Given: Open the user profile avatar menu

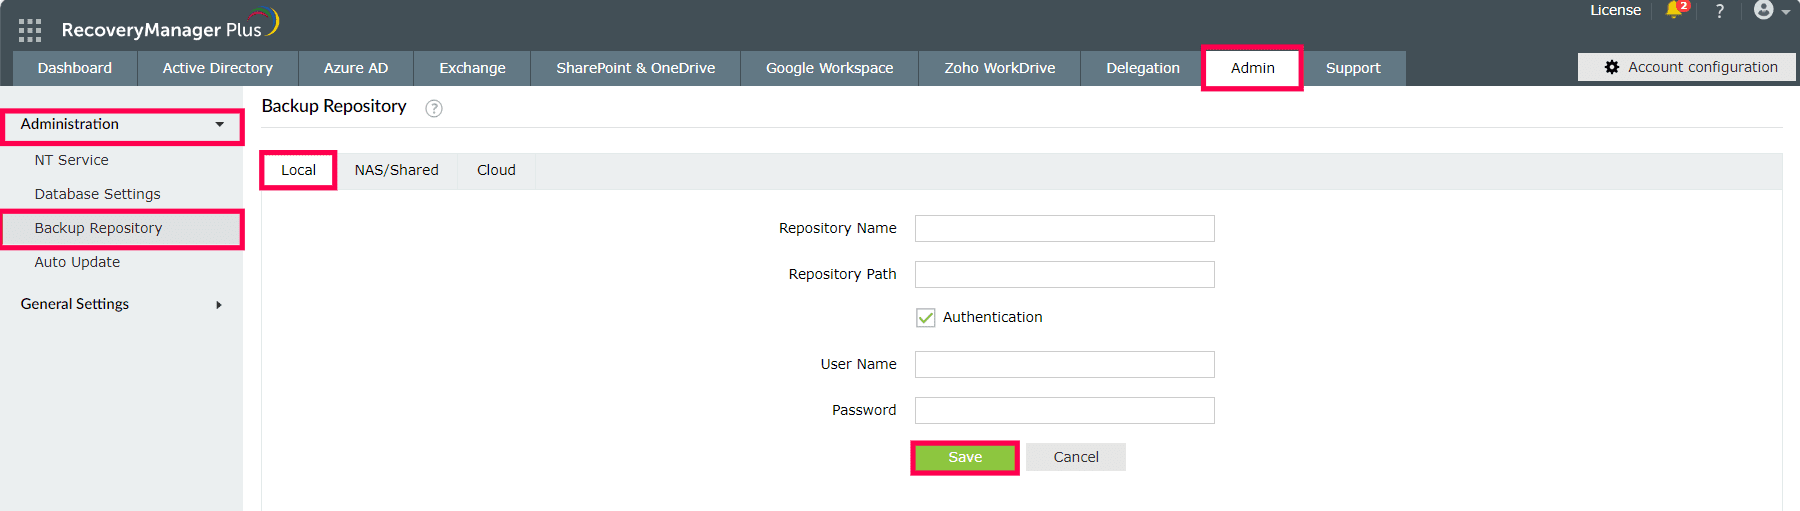Looking at the screenshot, I should 1763,10.
